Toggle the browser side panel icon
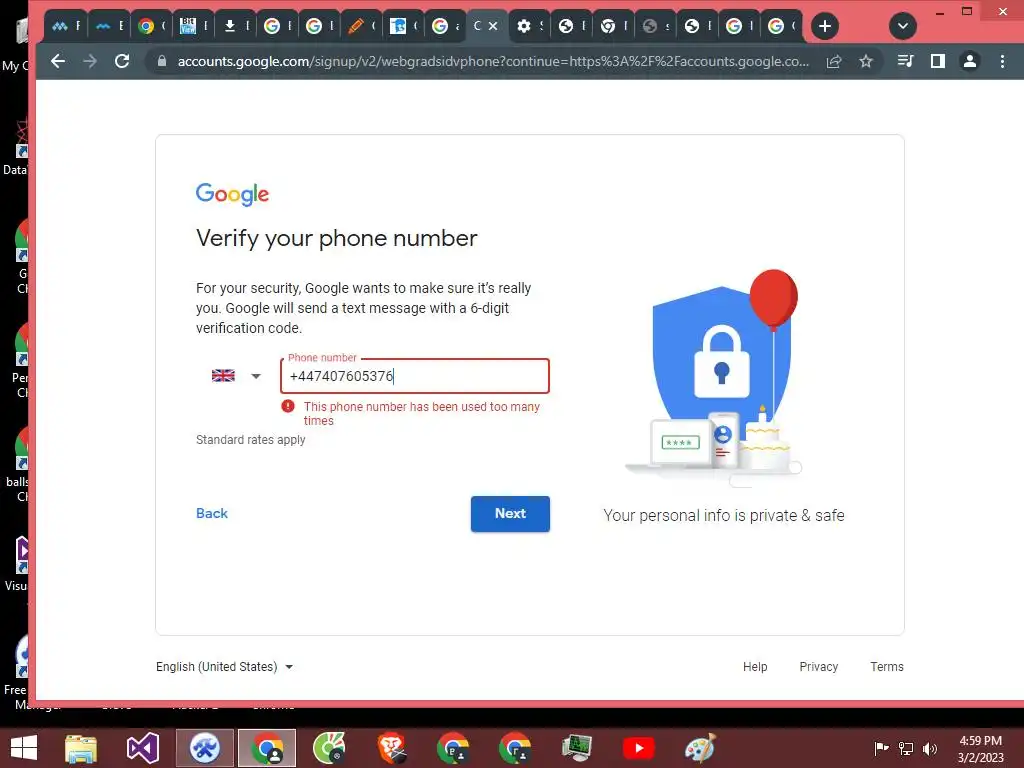1024x768 pixels. (x=938, y=61)
